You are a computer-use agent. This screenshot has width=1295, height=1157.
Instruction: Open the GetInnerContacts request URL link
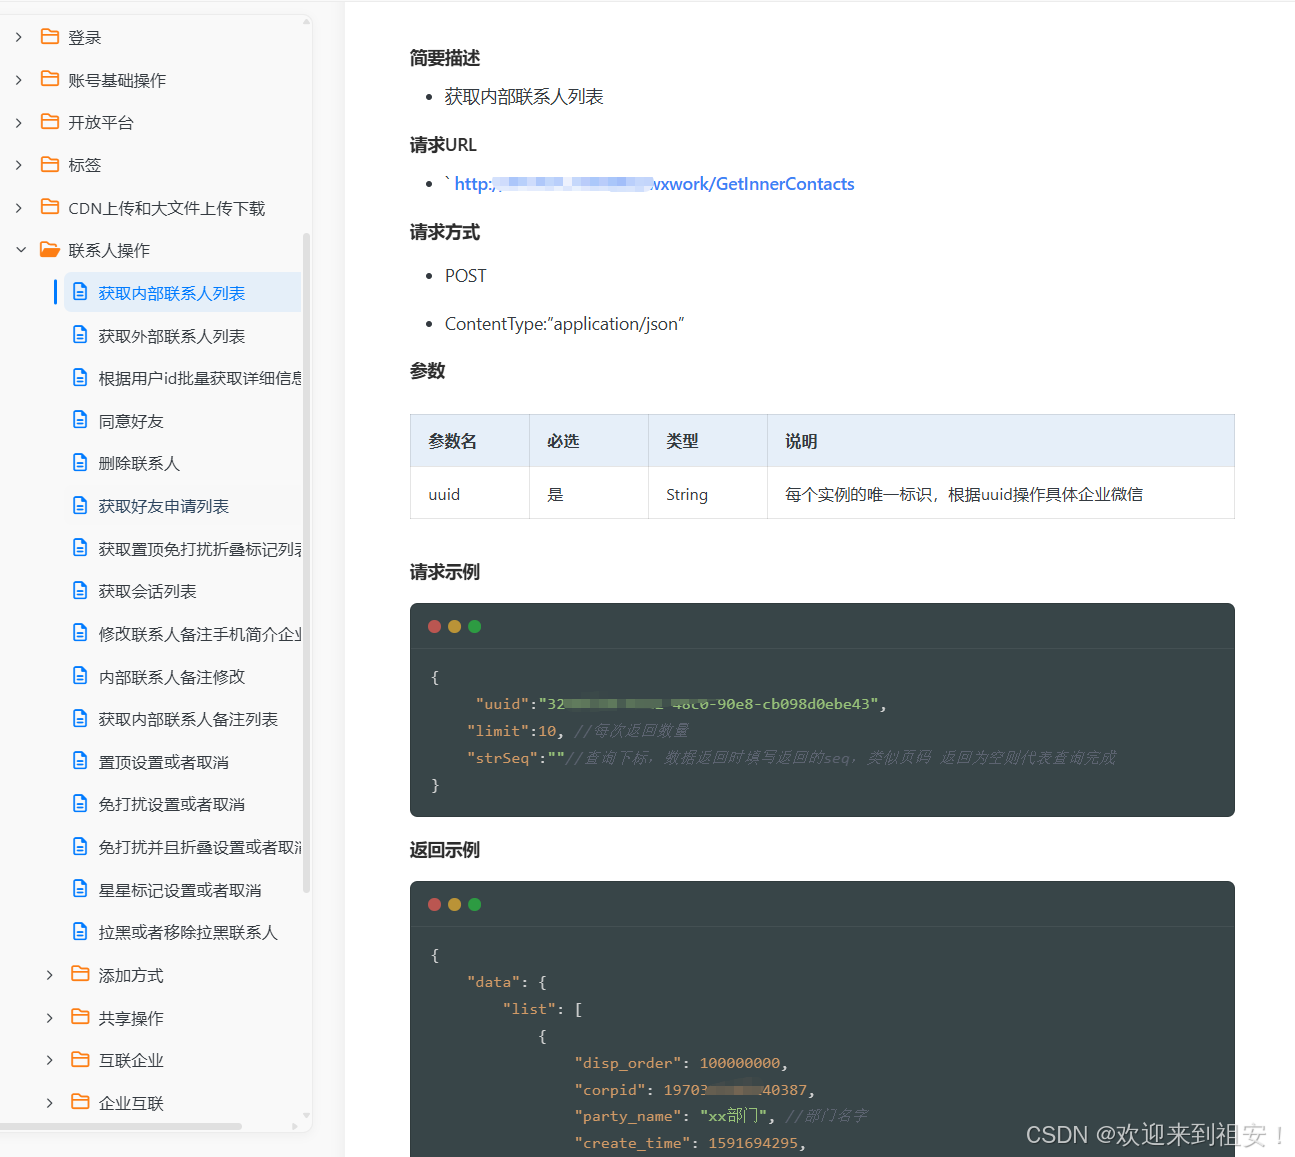tap(655, 184)
